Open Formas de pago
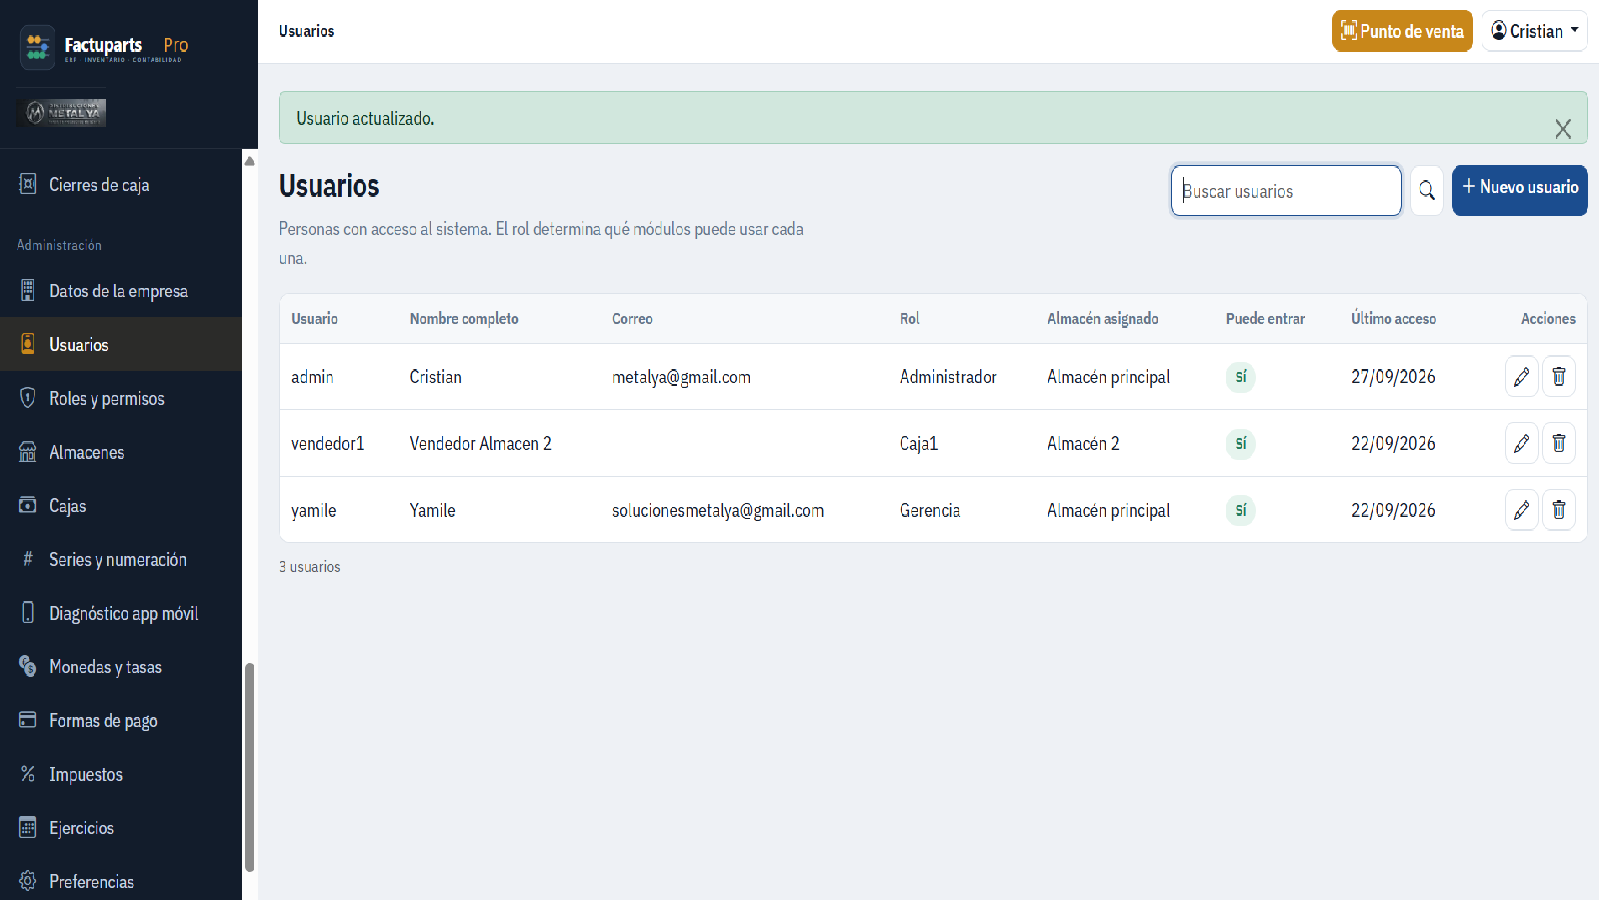Screen dimensions: 1599x900 point(121,721)
